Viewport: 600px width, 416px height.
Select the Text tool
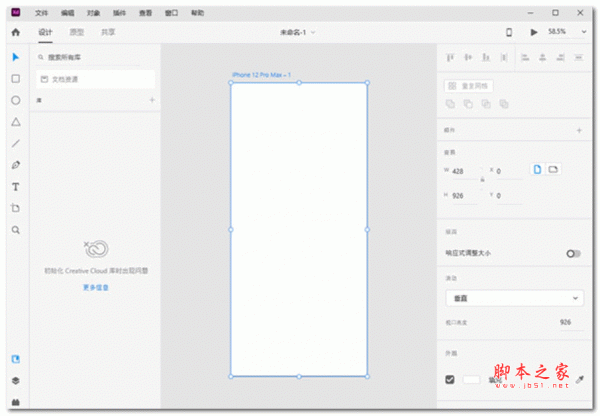16,187
